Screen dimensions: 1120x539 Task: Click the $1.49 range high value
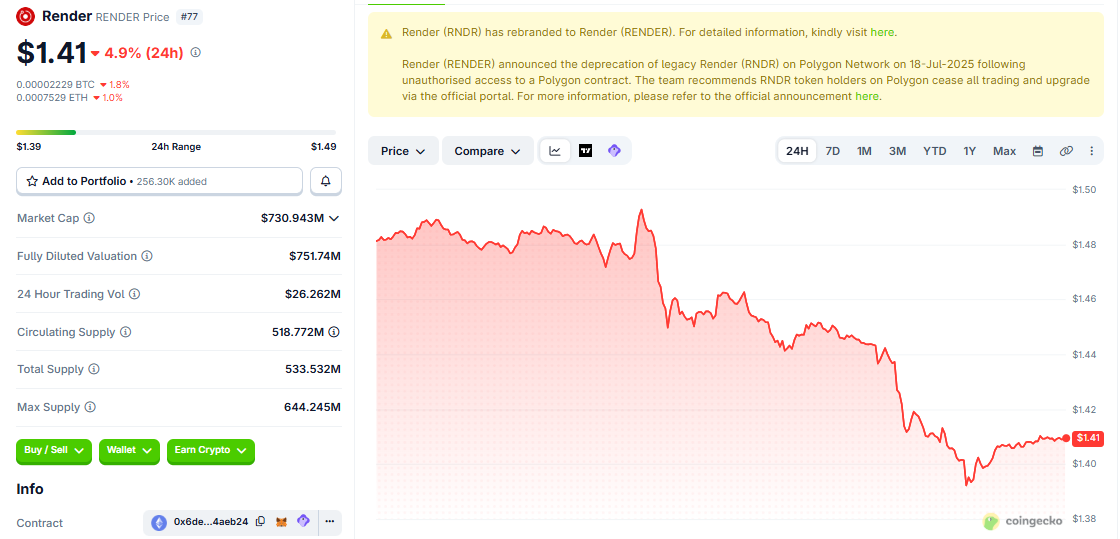click(324, 146)
